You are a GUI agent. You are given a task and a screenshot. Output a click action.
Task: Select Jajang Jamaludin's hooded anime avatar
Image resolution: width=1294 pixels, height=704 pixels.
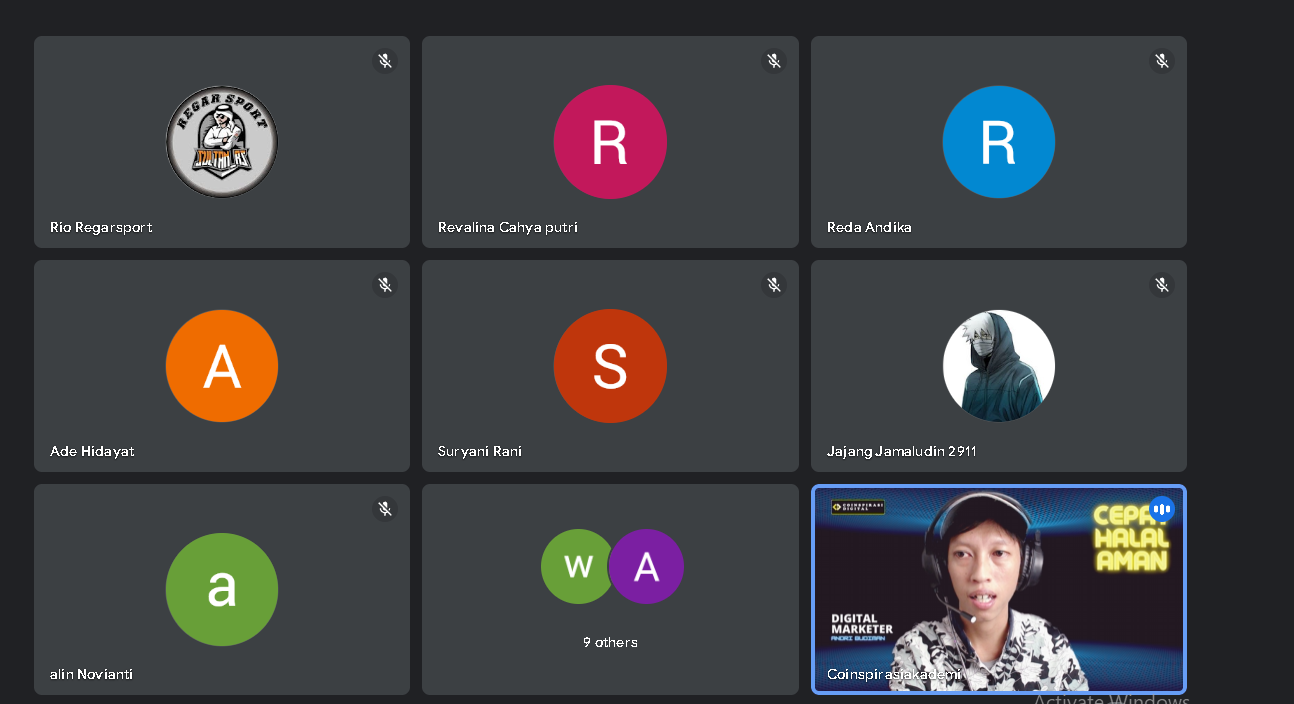pyautogui.click(x=998, y=366)
